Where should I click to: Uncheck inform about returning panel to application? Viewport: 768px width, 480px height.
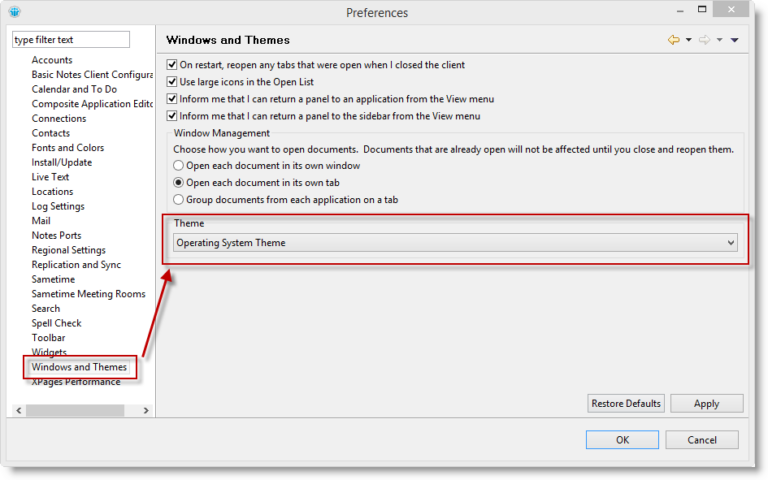(172, 99)
